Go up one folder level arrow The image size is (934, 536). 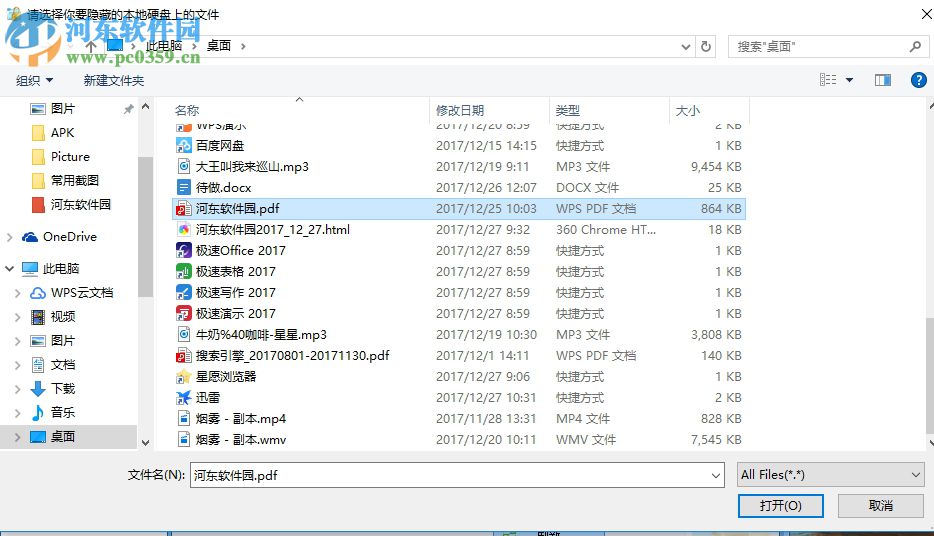[91, 46]
